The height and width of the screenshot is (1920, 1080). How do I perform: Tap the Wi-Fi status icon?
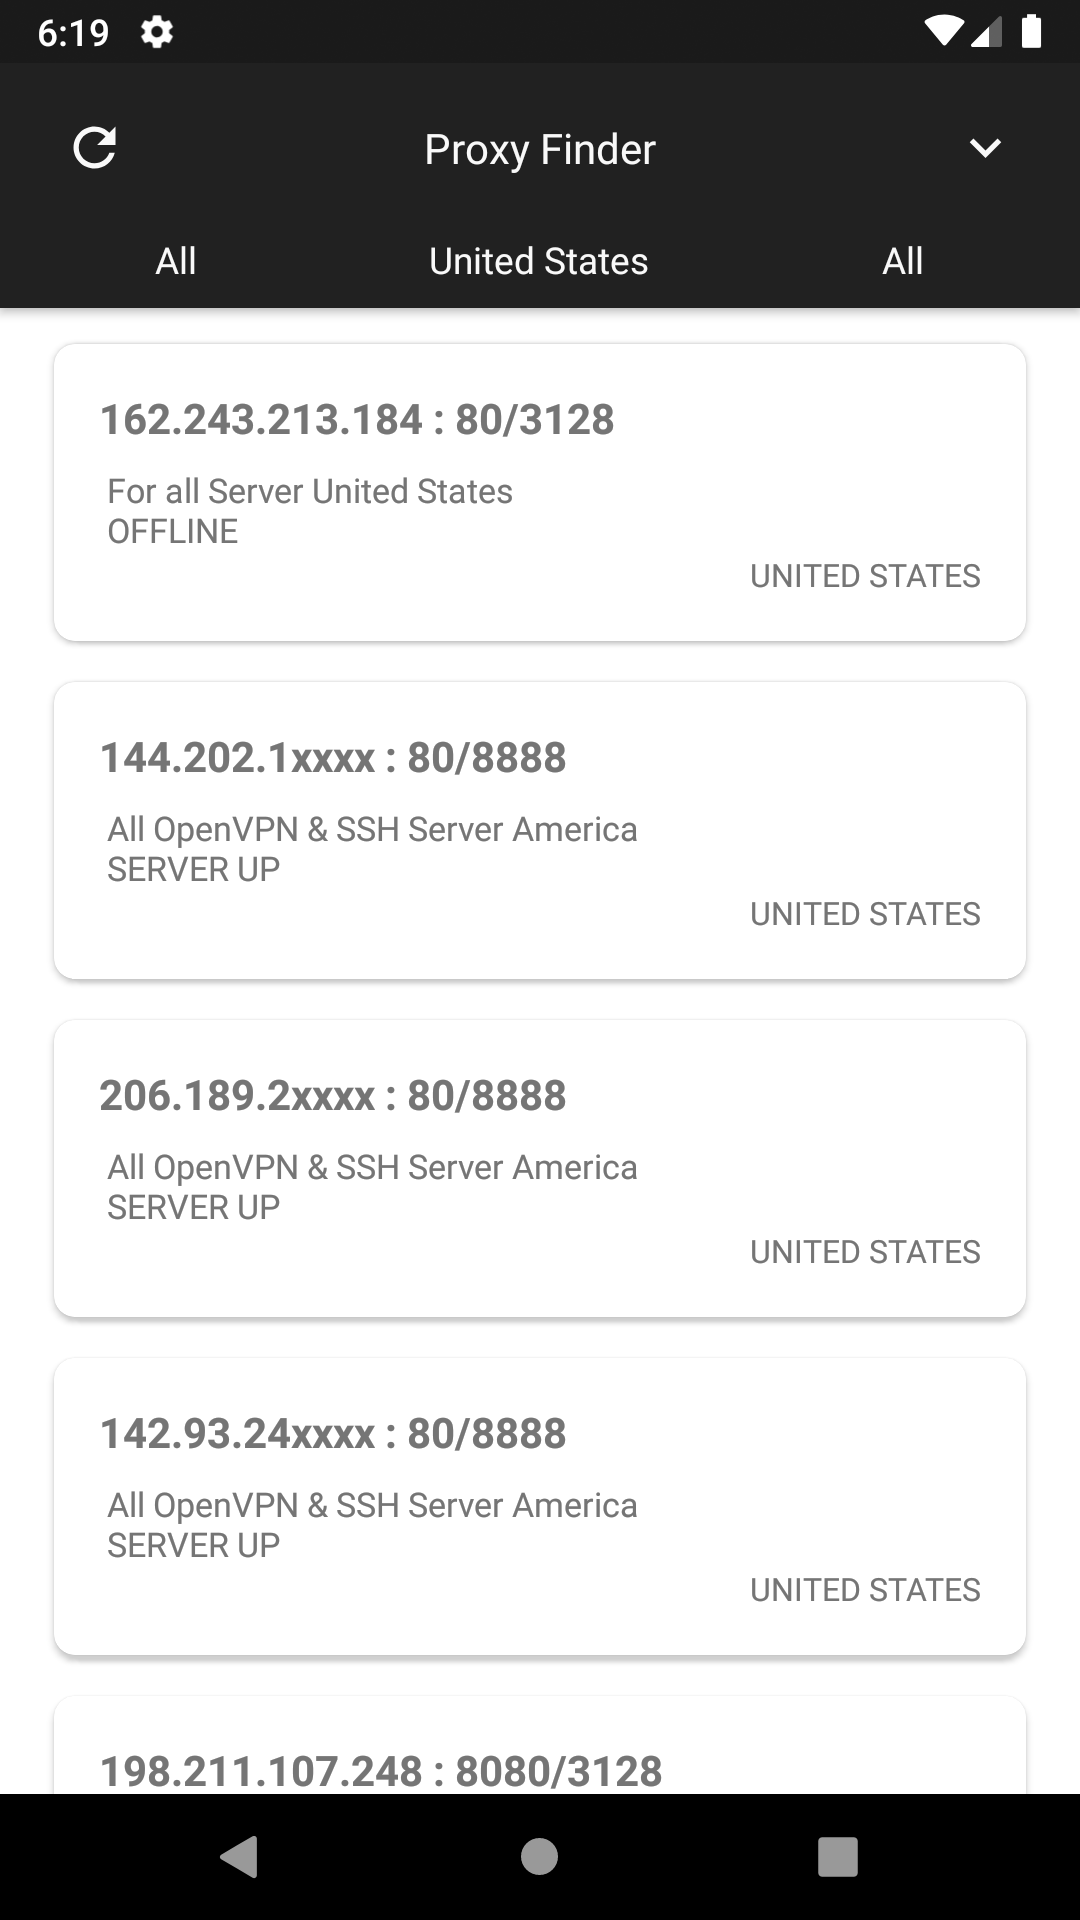tap(943, 32)
